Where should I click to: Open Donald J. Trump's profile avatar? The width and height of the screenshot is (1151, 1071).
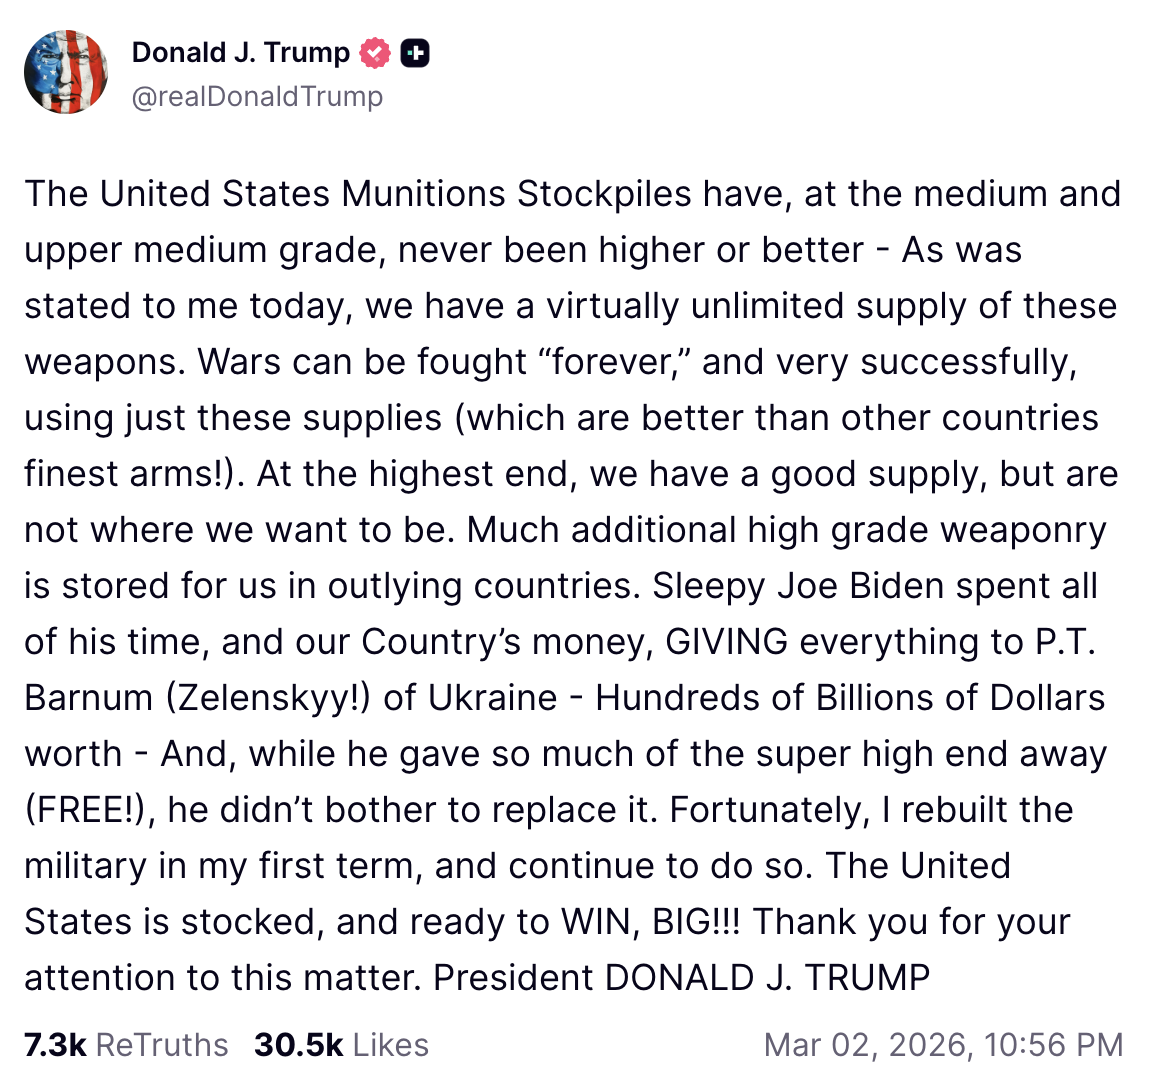tap(66, 72)
